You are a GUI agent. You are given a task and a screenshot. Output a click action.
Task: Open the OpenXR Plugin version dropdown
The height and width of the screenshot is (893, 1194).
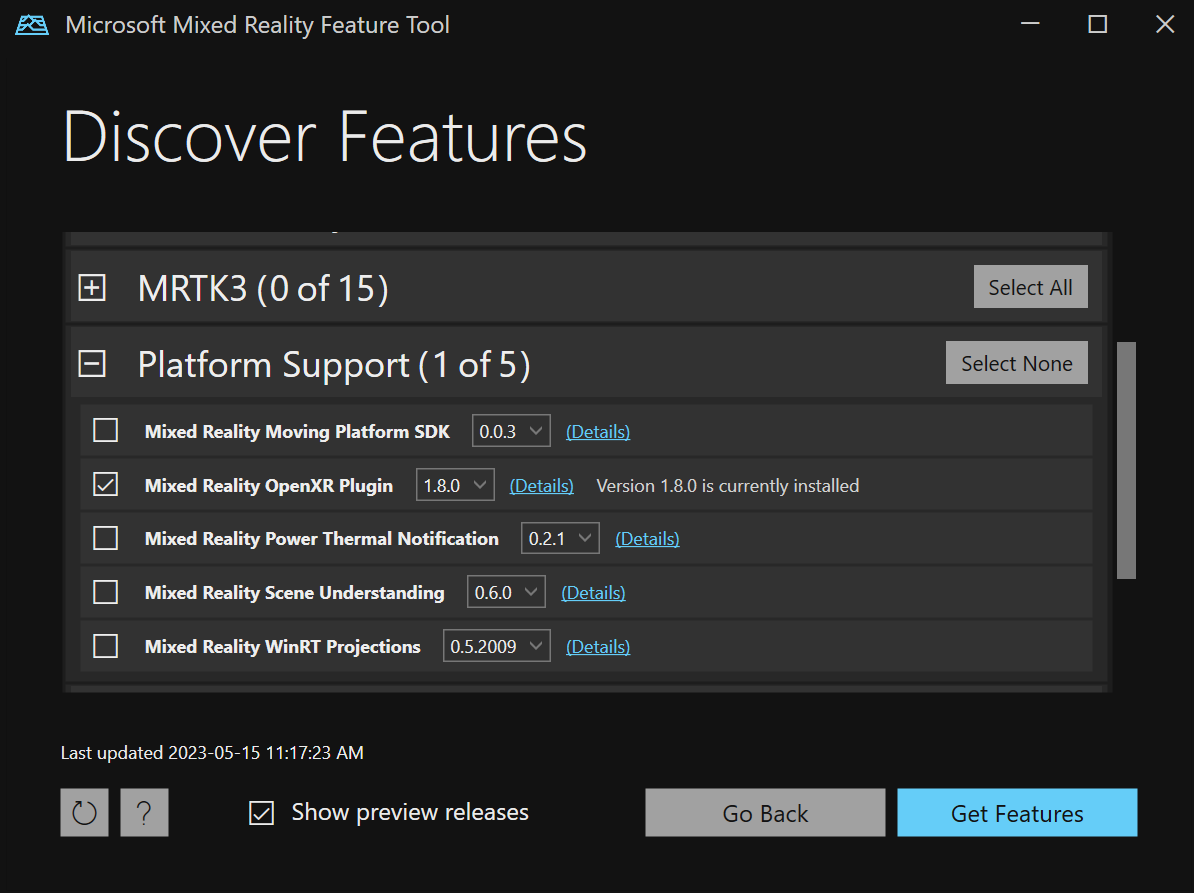pyautogui.click(x=481, y=484)
